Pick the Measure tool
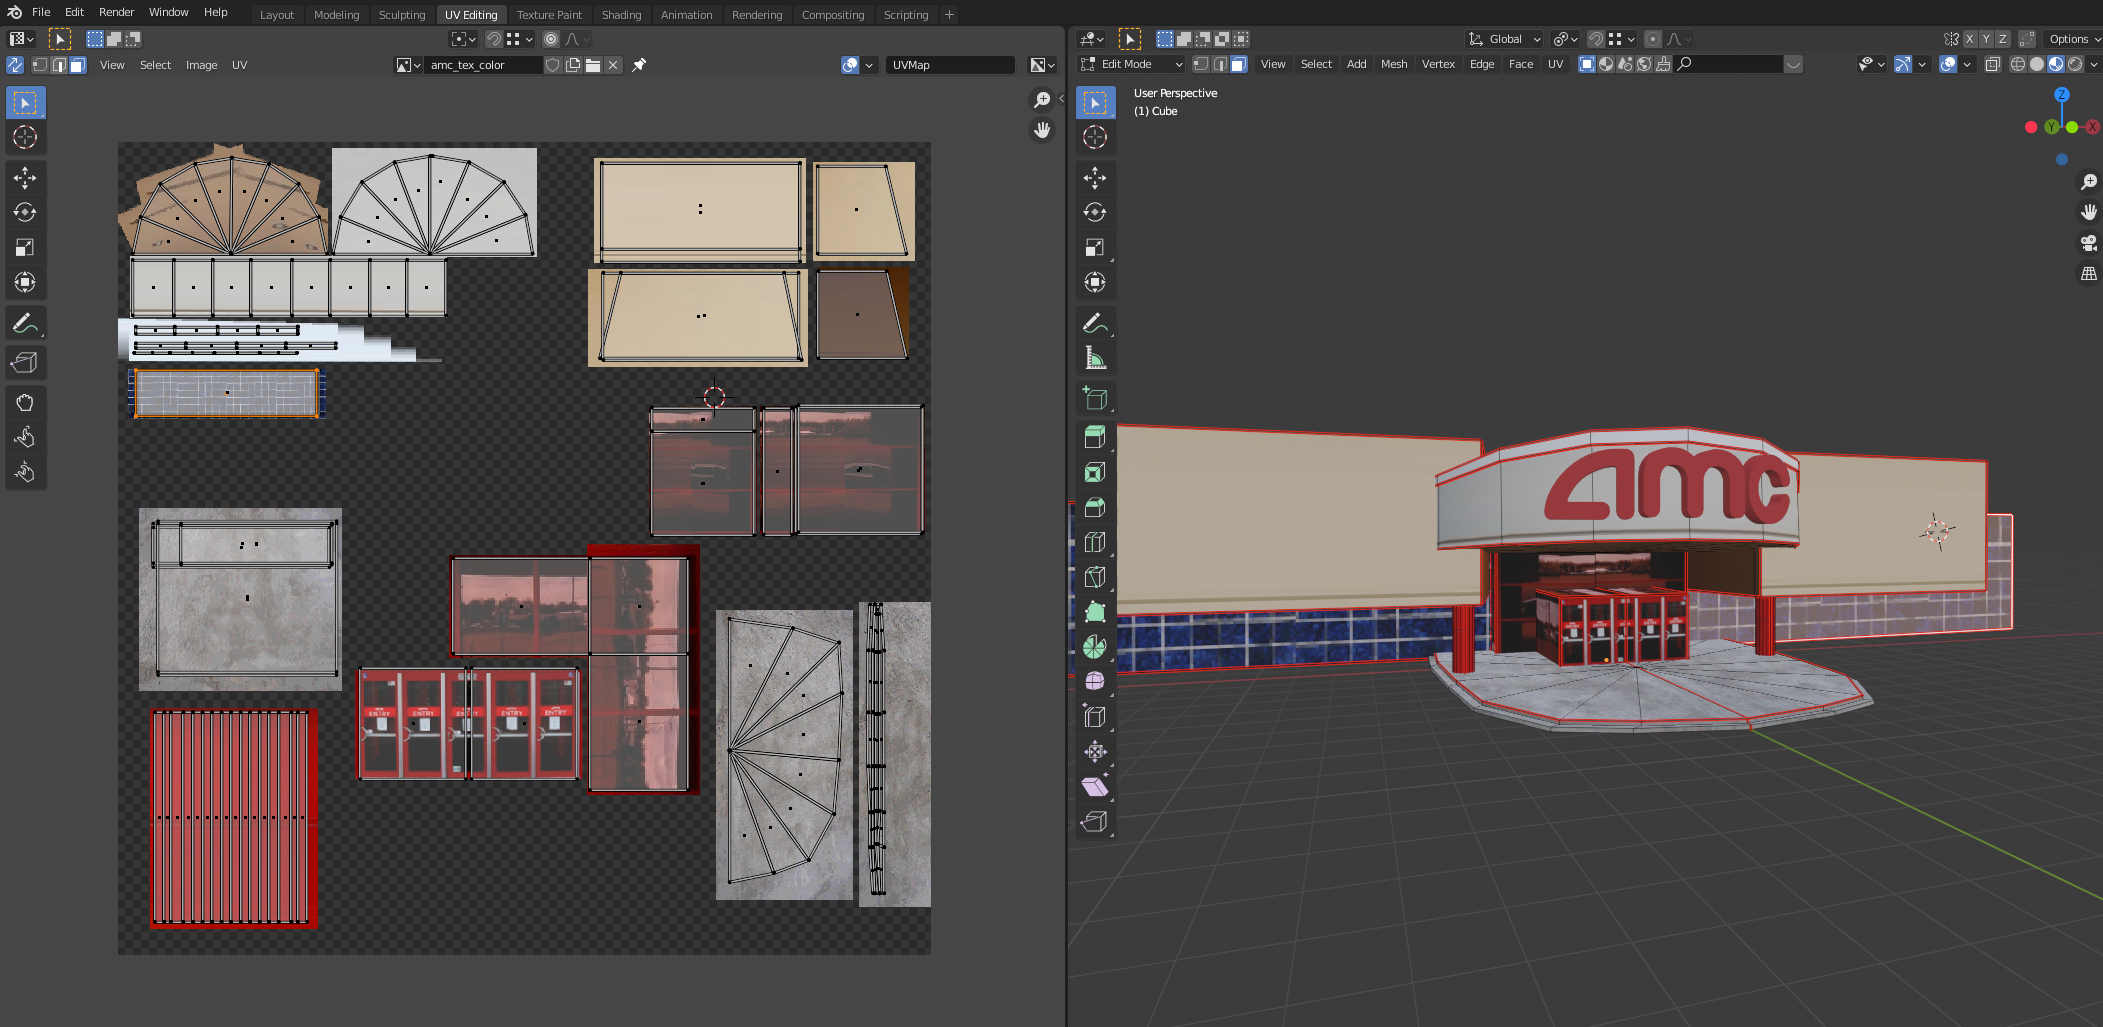2103x1027 pixels. click(1095, 358)
